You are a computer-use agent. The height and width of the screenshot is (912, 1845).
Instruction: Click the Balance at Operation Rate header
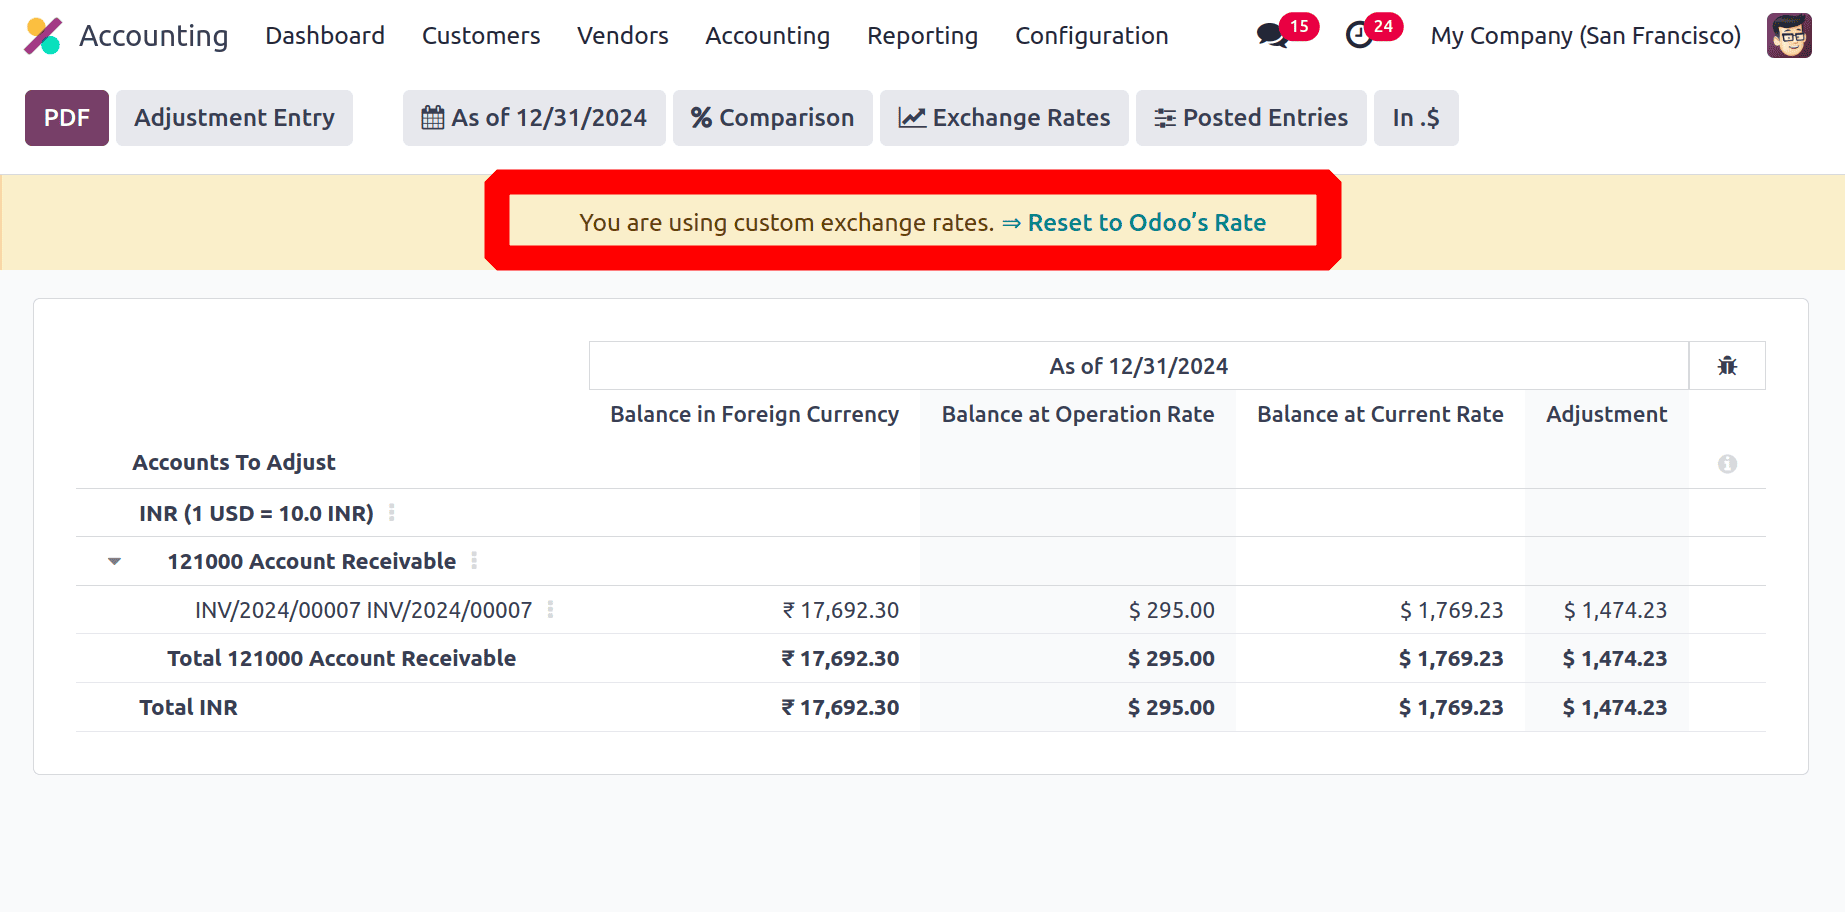[x=1078, y=414]
